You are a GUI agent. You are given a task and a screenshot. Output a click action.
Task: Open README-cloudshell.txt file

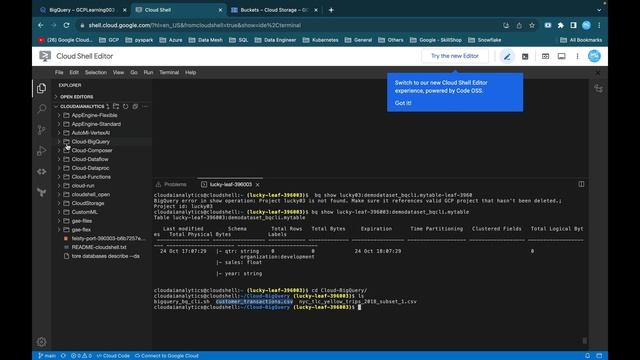click(99, 247)
